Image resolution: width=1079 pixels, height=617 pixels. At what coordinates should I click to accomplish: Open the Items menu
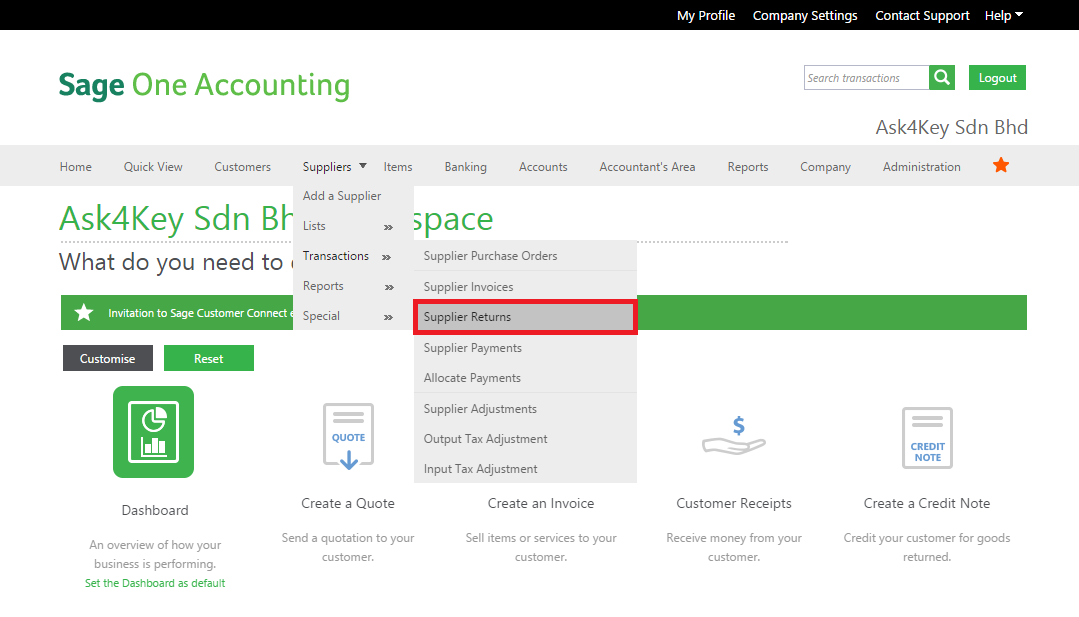tap(398, 166)
